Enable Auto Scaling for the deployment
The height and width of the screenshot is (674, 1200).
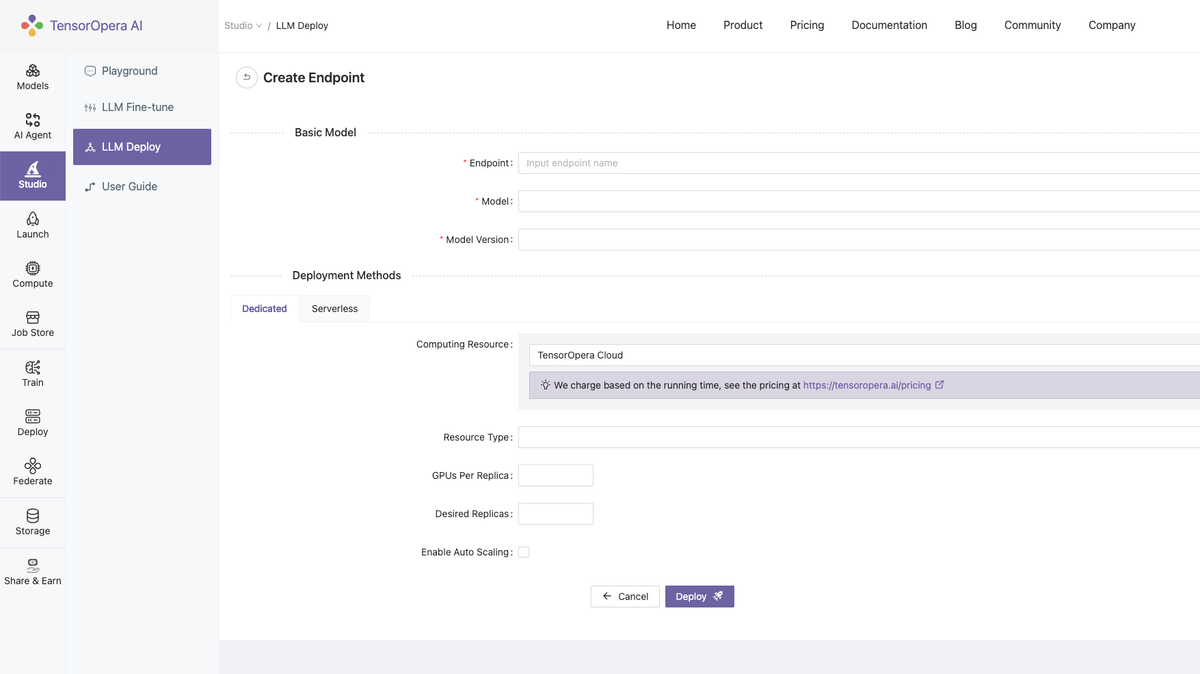point(523,551)
